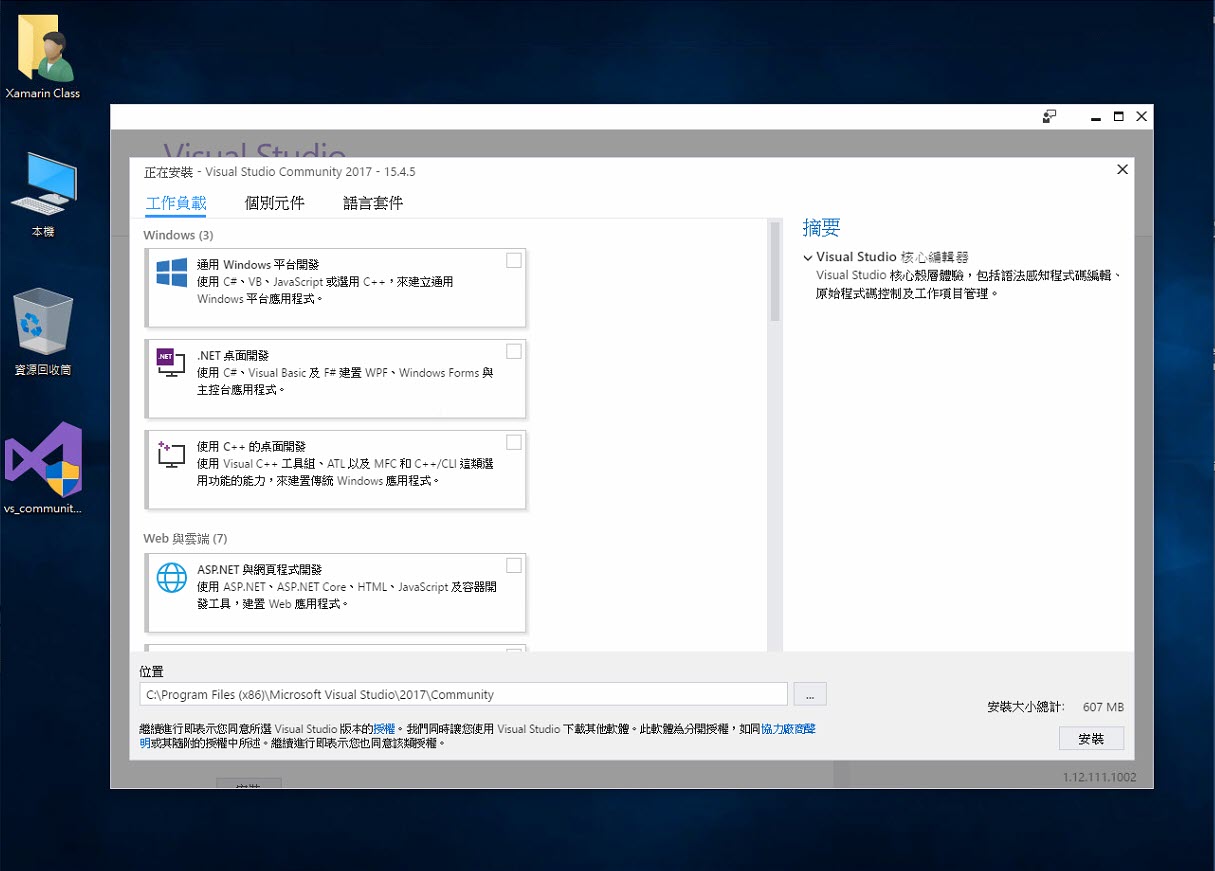Click the 位置 install path input field
The width and height of the screenshot is (1215, 871).
pyautogui.click(x=464, y=694)
